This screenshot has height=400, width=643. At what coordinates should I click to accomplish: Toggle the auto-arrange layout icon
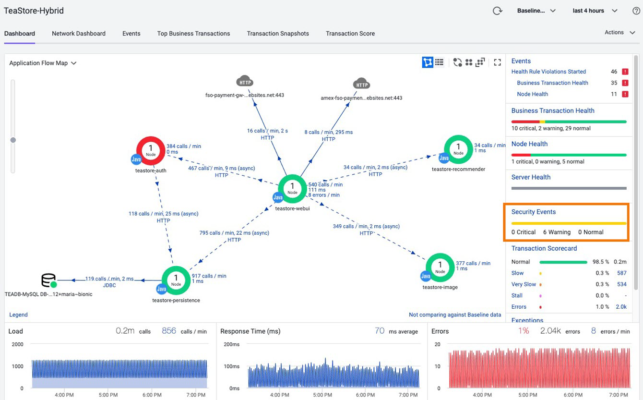point(458,62)
